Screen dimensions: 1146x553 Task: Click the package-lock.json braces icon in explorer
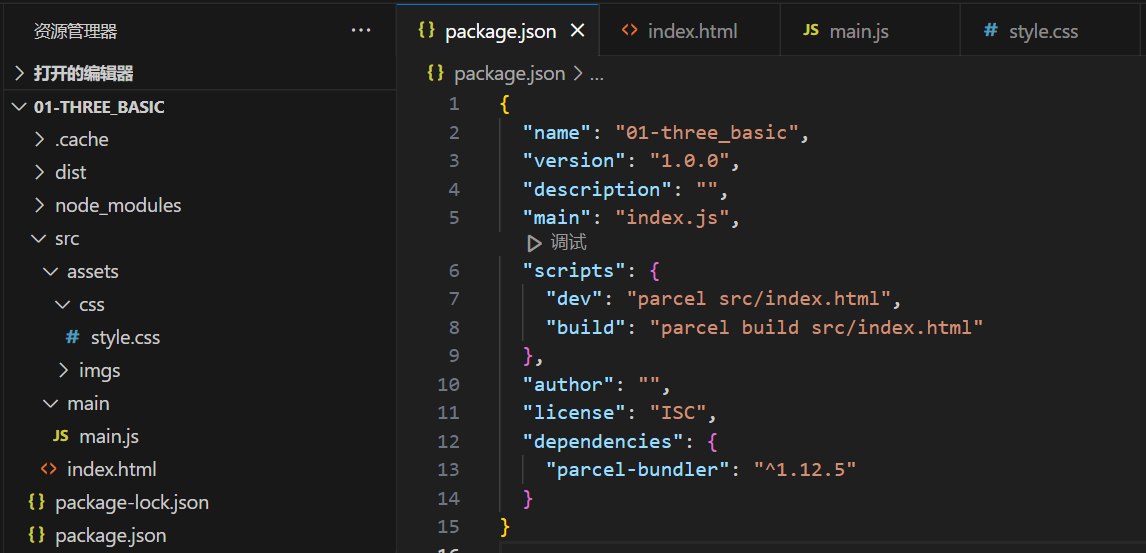point(37,502)
